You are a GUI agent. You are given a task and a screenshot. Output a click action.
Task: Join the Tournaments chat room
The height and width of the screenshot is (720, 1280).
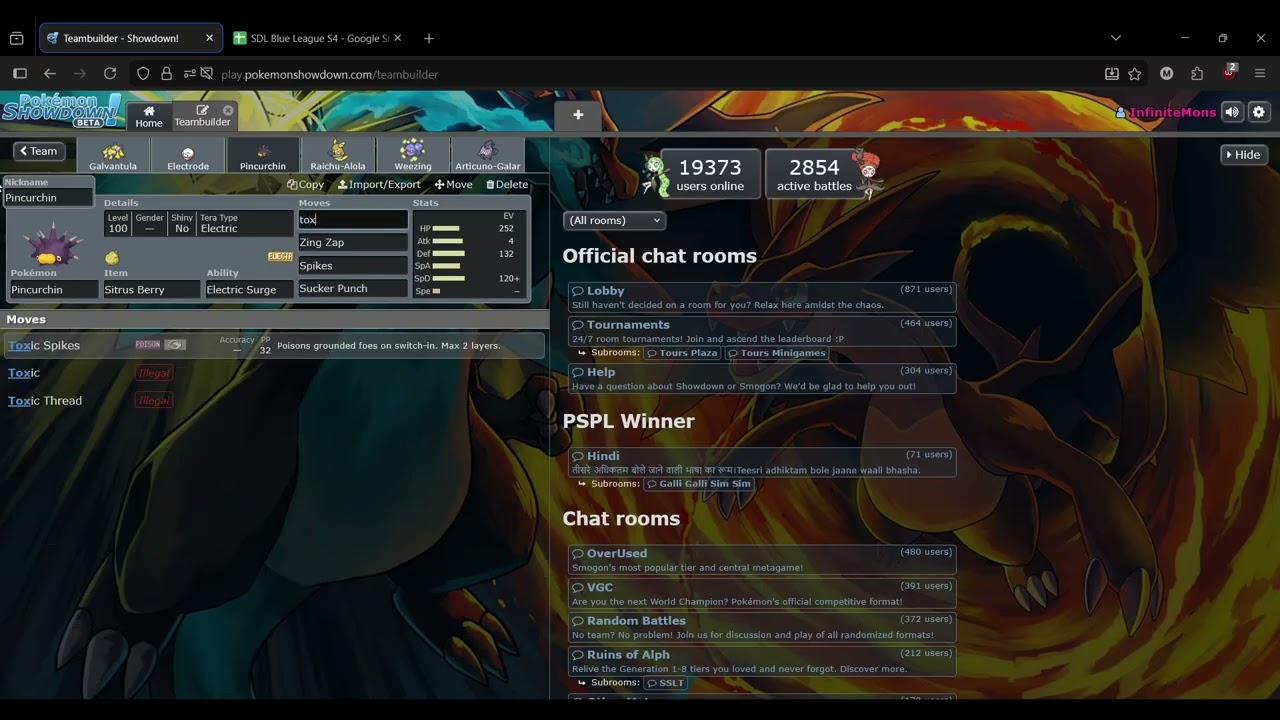(x=762, y=331)
